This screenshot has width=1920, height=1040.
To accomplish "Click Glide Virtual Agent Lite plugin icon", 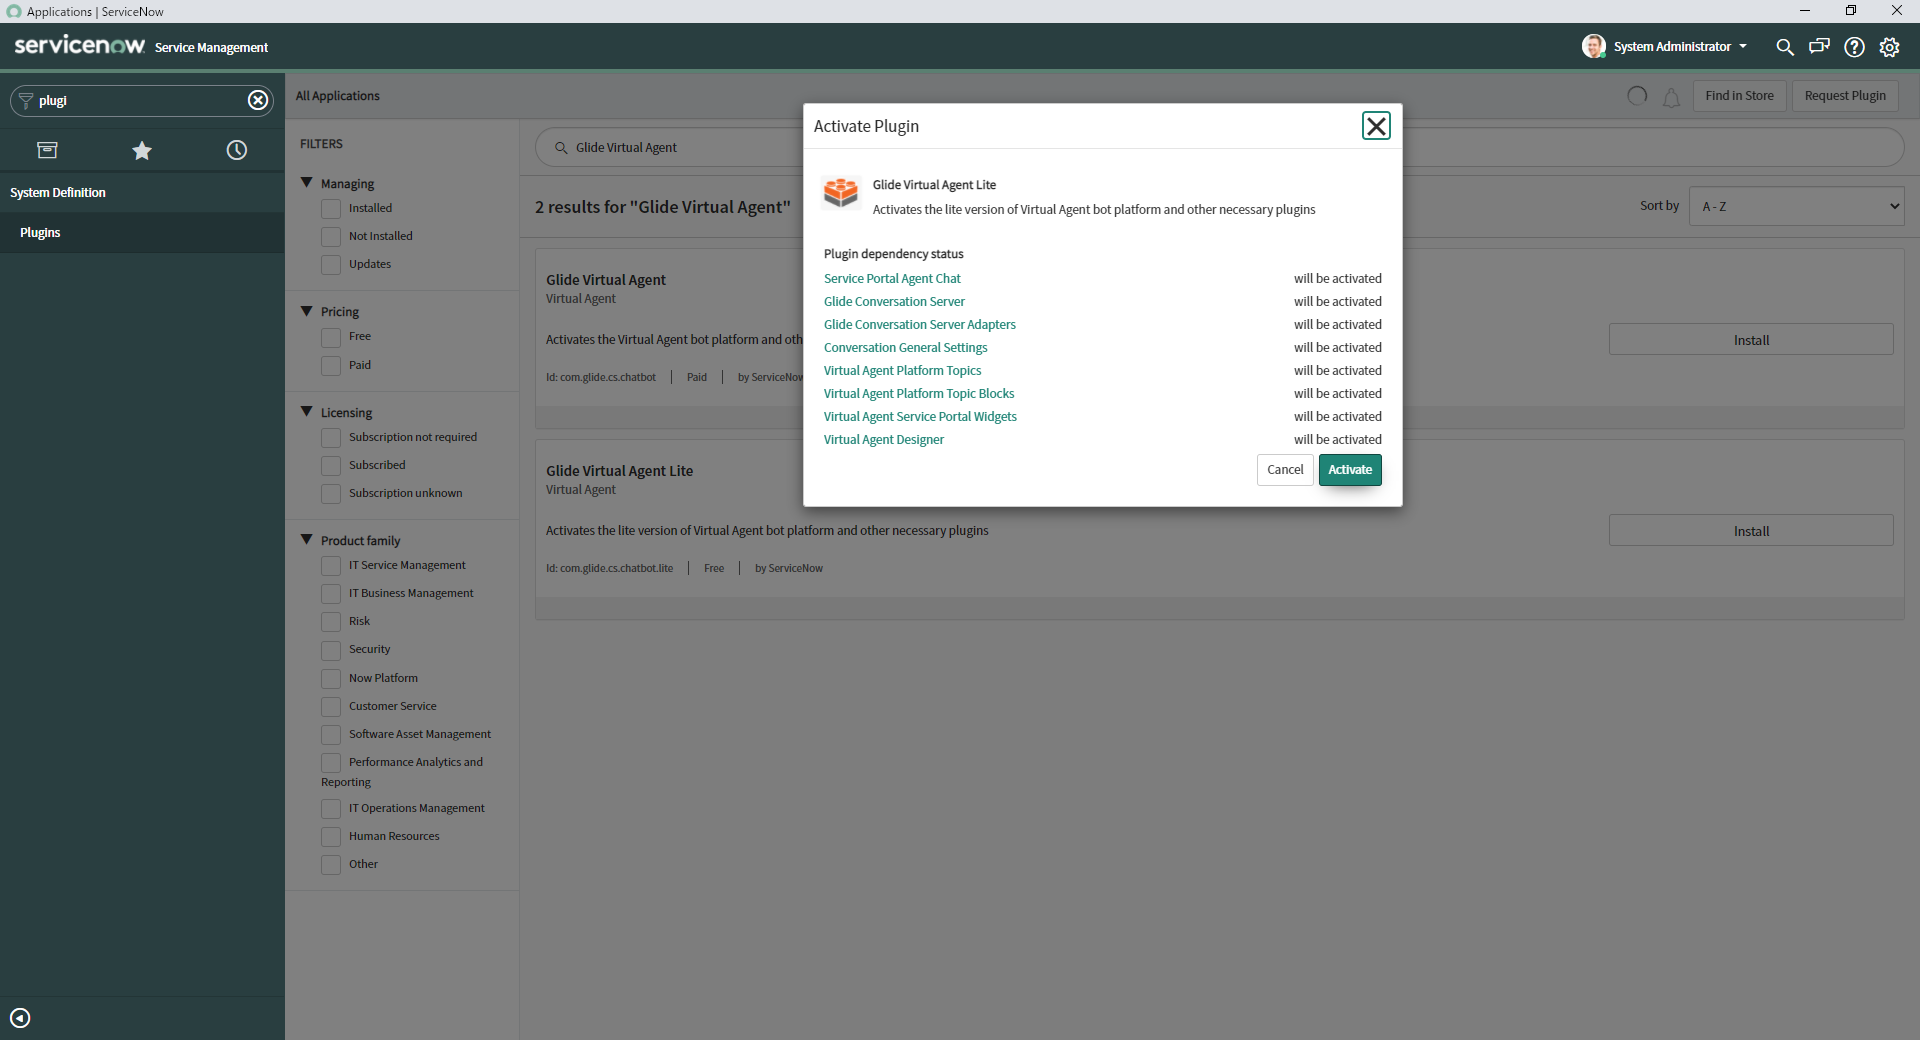I will (841, 191).
